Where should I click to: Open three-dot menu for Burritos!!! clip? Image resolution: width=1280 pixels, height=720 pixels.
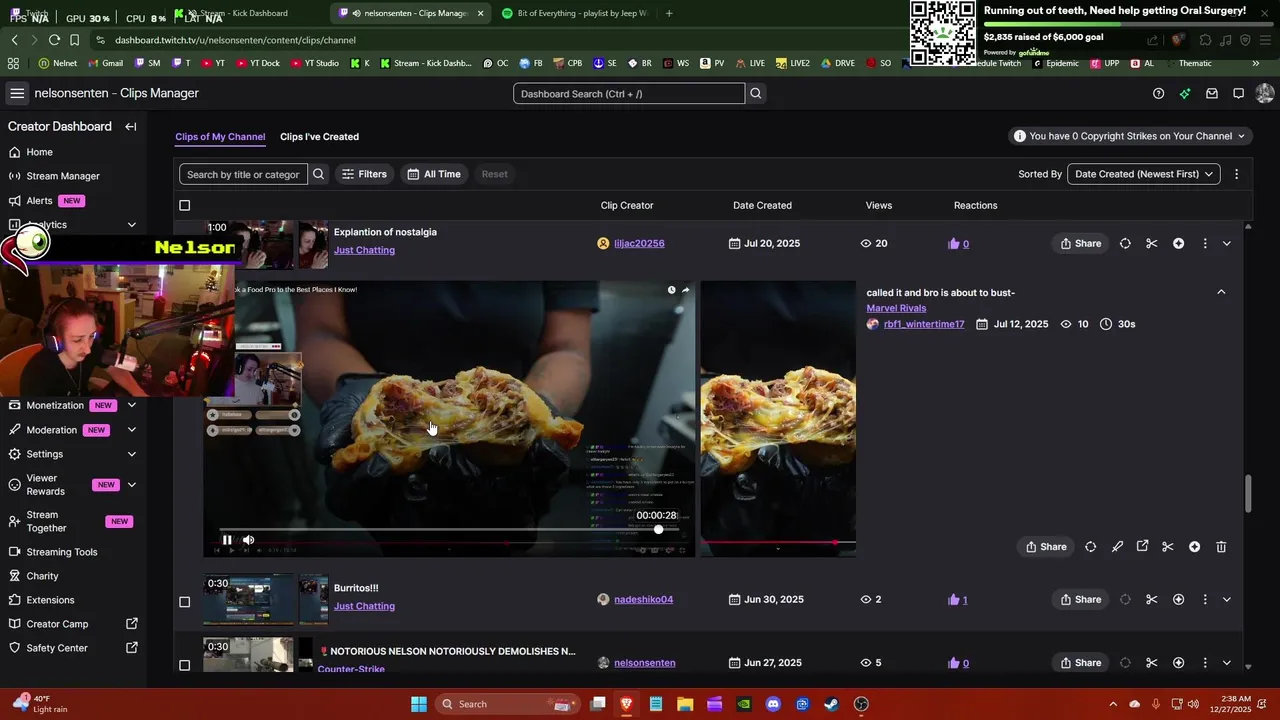point(1205,599)
